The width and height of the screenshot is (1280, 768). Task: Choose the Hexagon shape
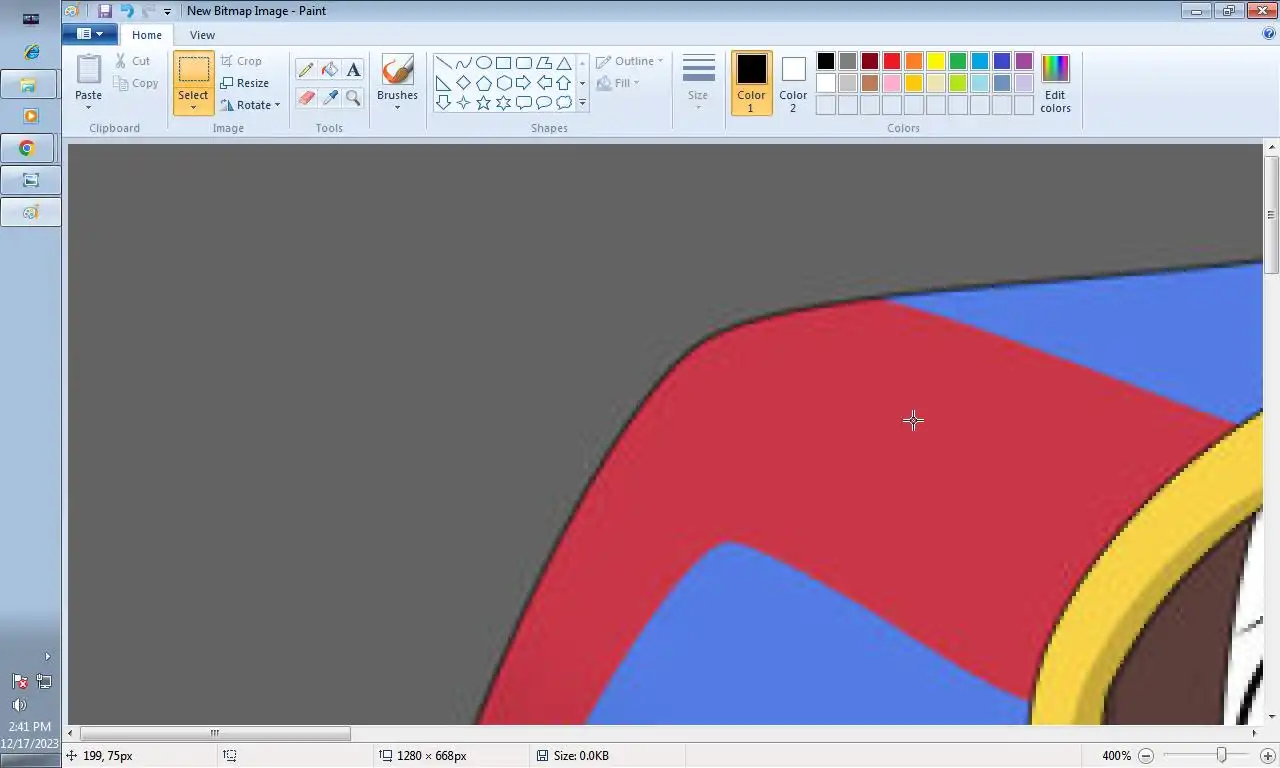[x=503, y=83]
